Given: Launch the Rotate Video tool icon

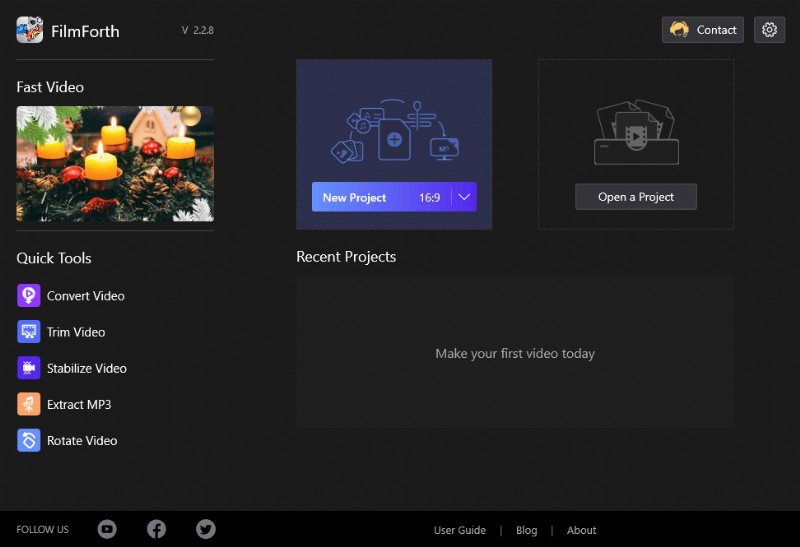Looking at the screenshot, I should coord(29,440).
